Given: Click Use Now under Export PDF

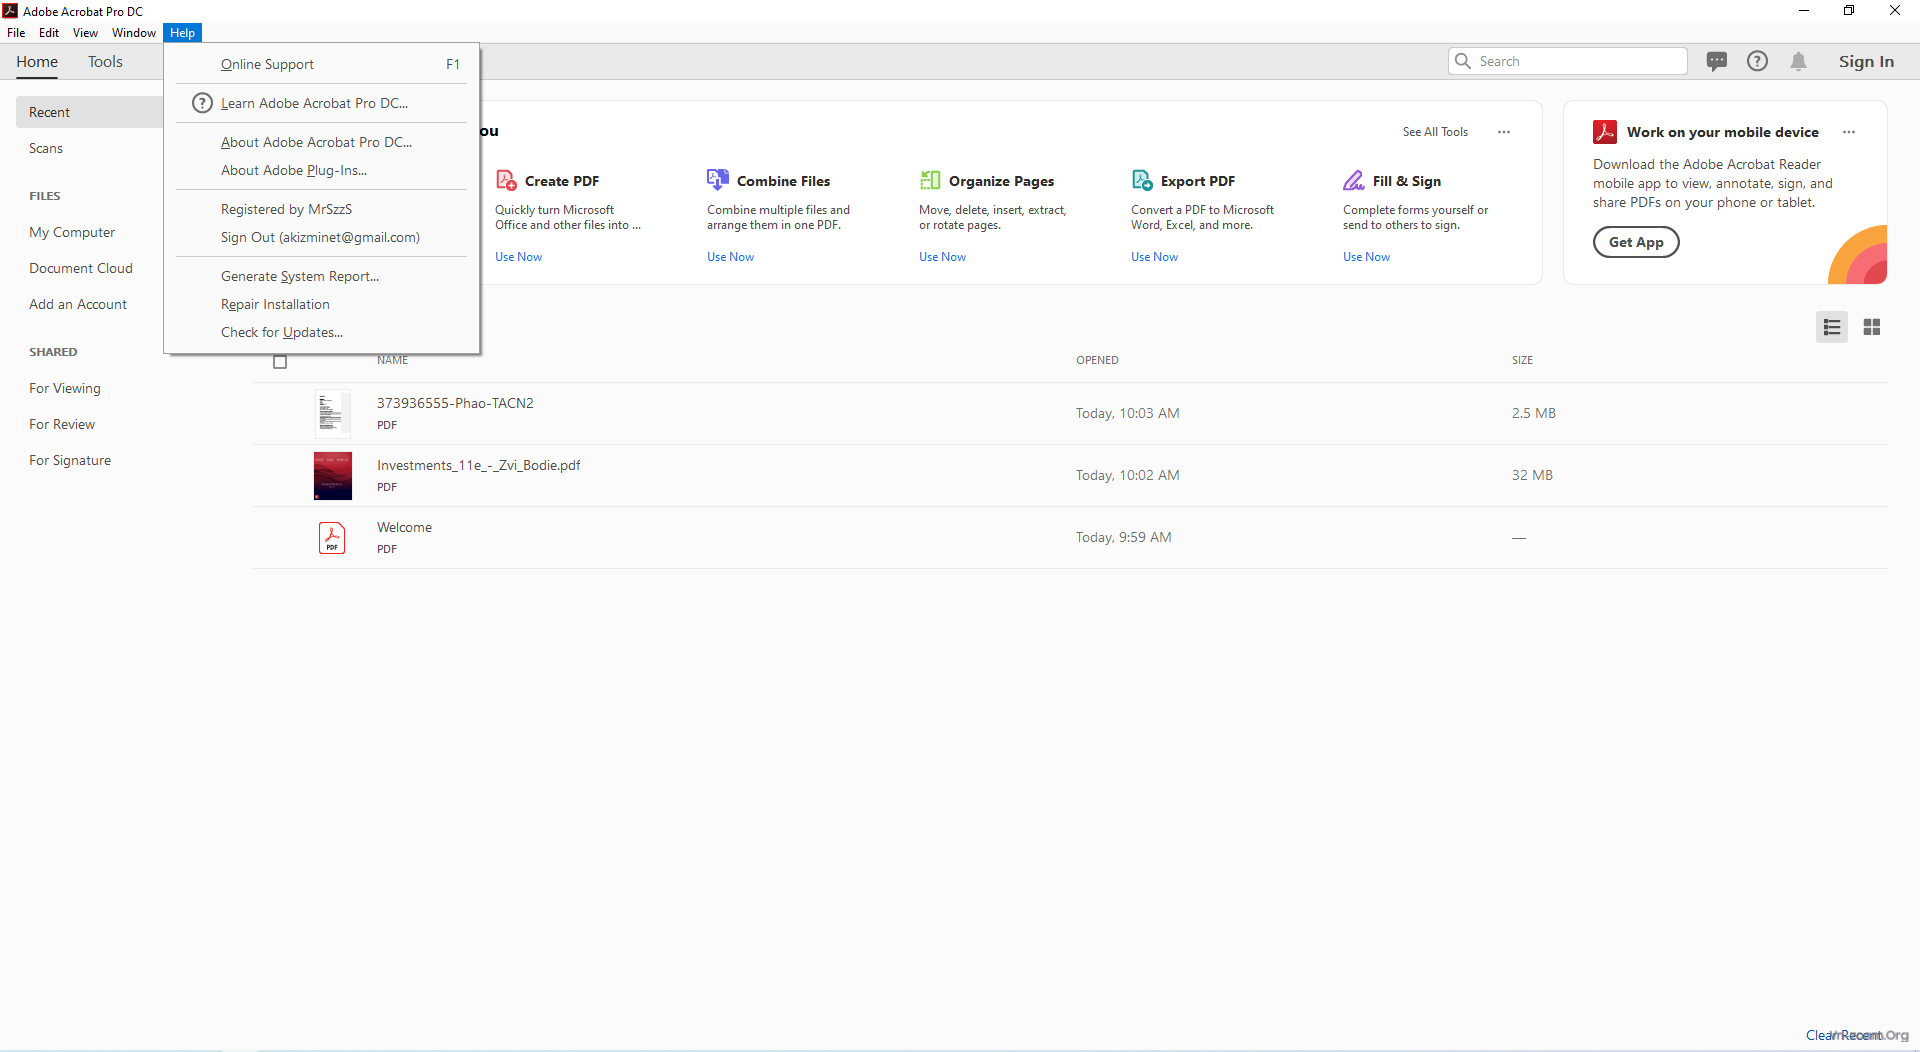Looking at the screenshot, I should (1154, 257).
